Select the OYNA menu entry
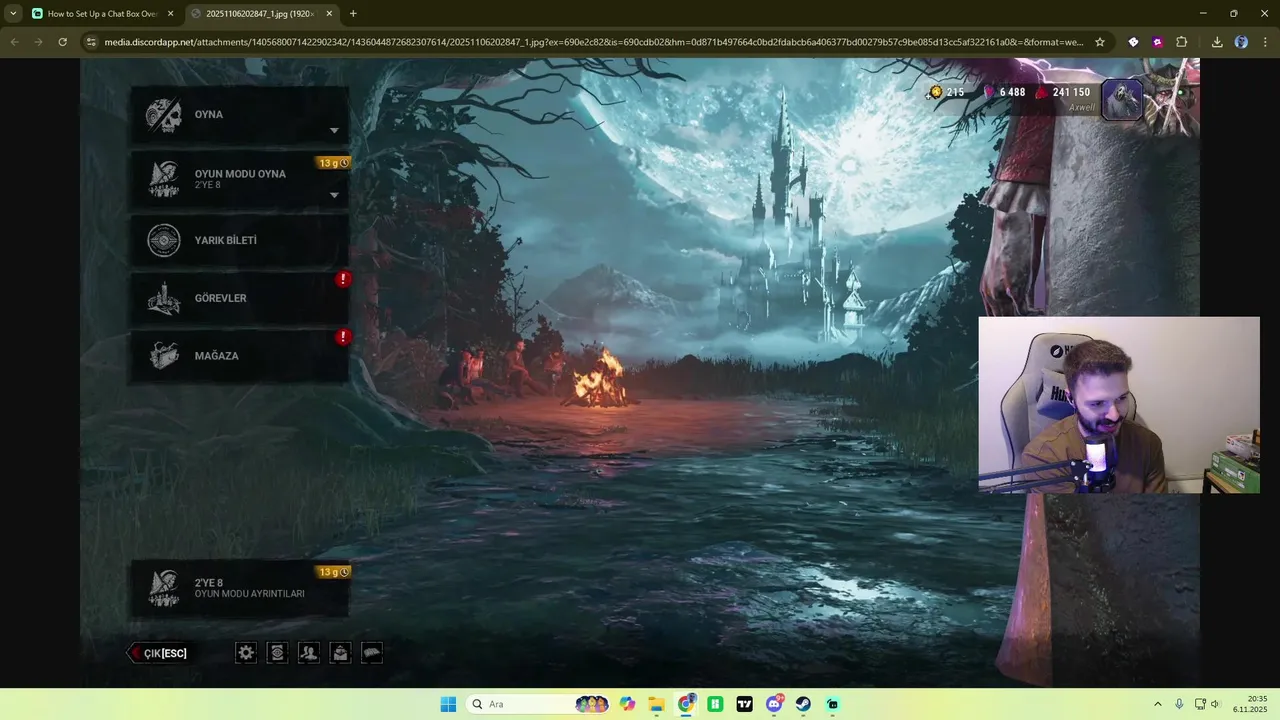This screenshot has width=1280, height=720. tap(240, 115)
